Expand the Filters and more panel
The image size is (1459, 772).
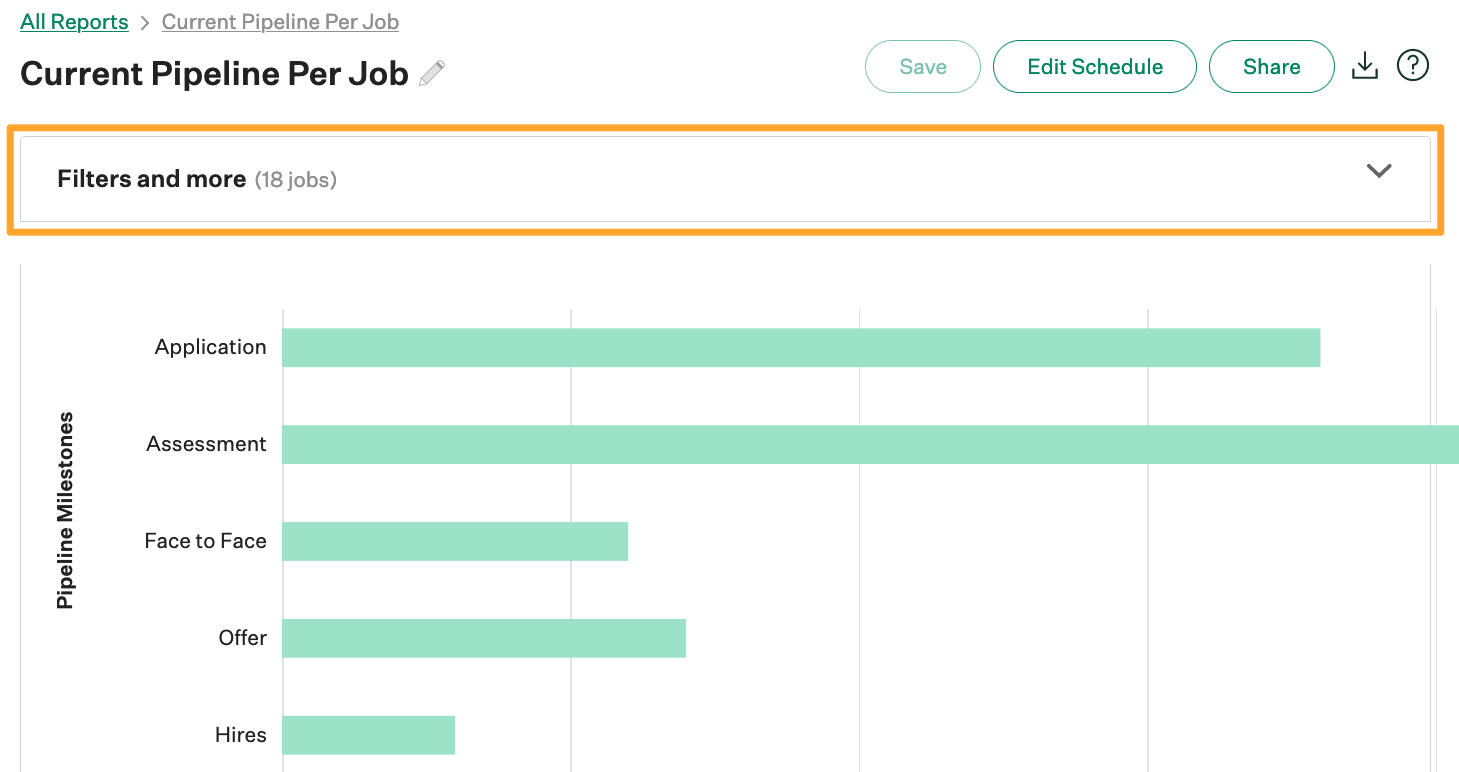click(x=700, y=178)
